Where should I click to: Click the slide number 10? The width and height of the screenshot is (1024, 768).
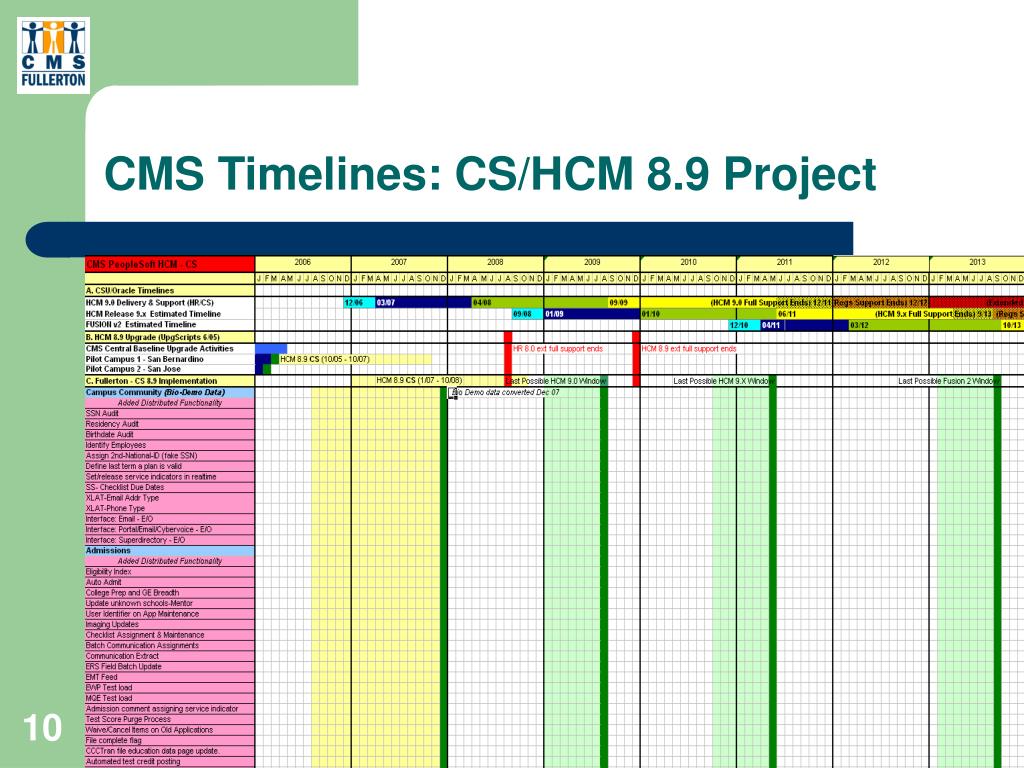click(42, 728)
